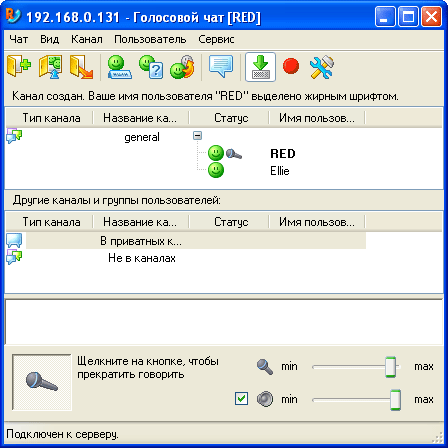The height and width of the screenshot is (448, 448).
Task: Uncheck the speaker sound checkbox
Action: click(241, 399)
